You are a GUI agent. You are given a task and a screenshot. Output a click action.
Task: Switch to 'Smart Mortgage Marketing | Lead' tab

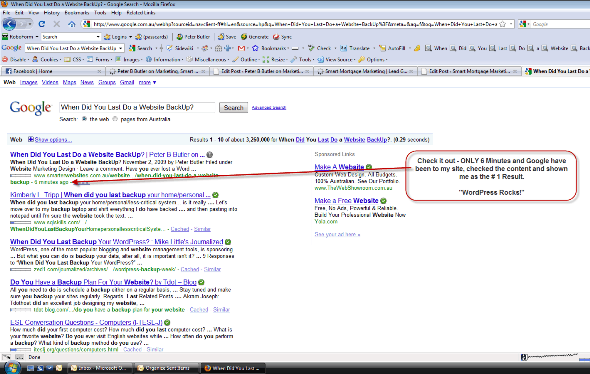[x=365, y=71]
